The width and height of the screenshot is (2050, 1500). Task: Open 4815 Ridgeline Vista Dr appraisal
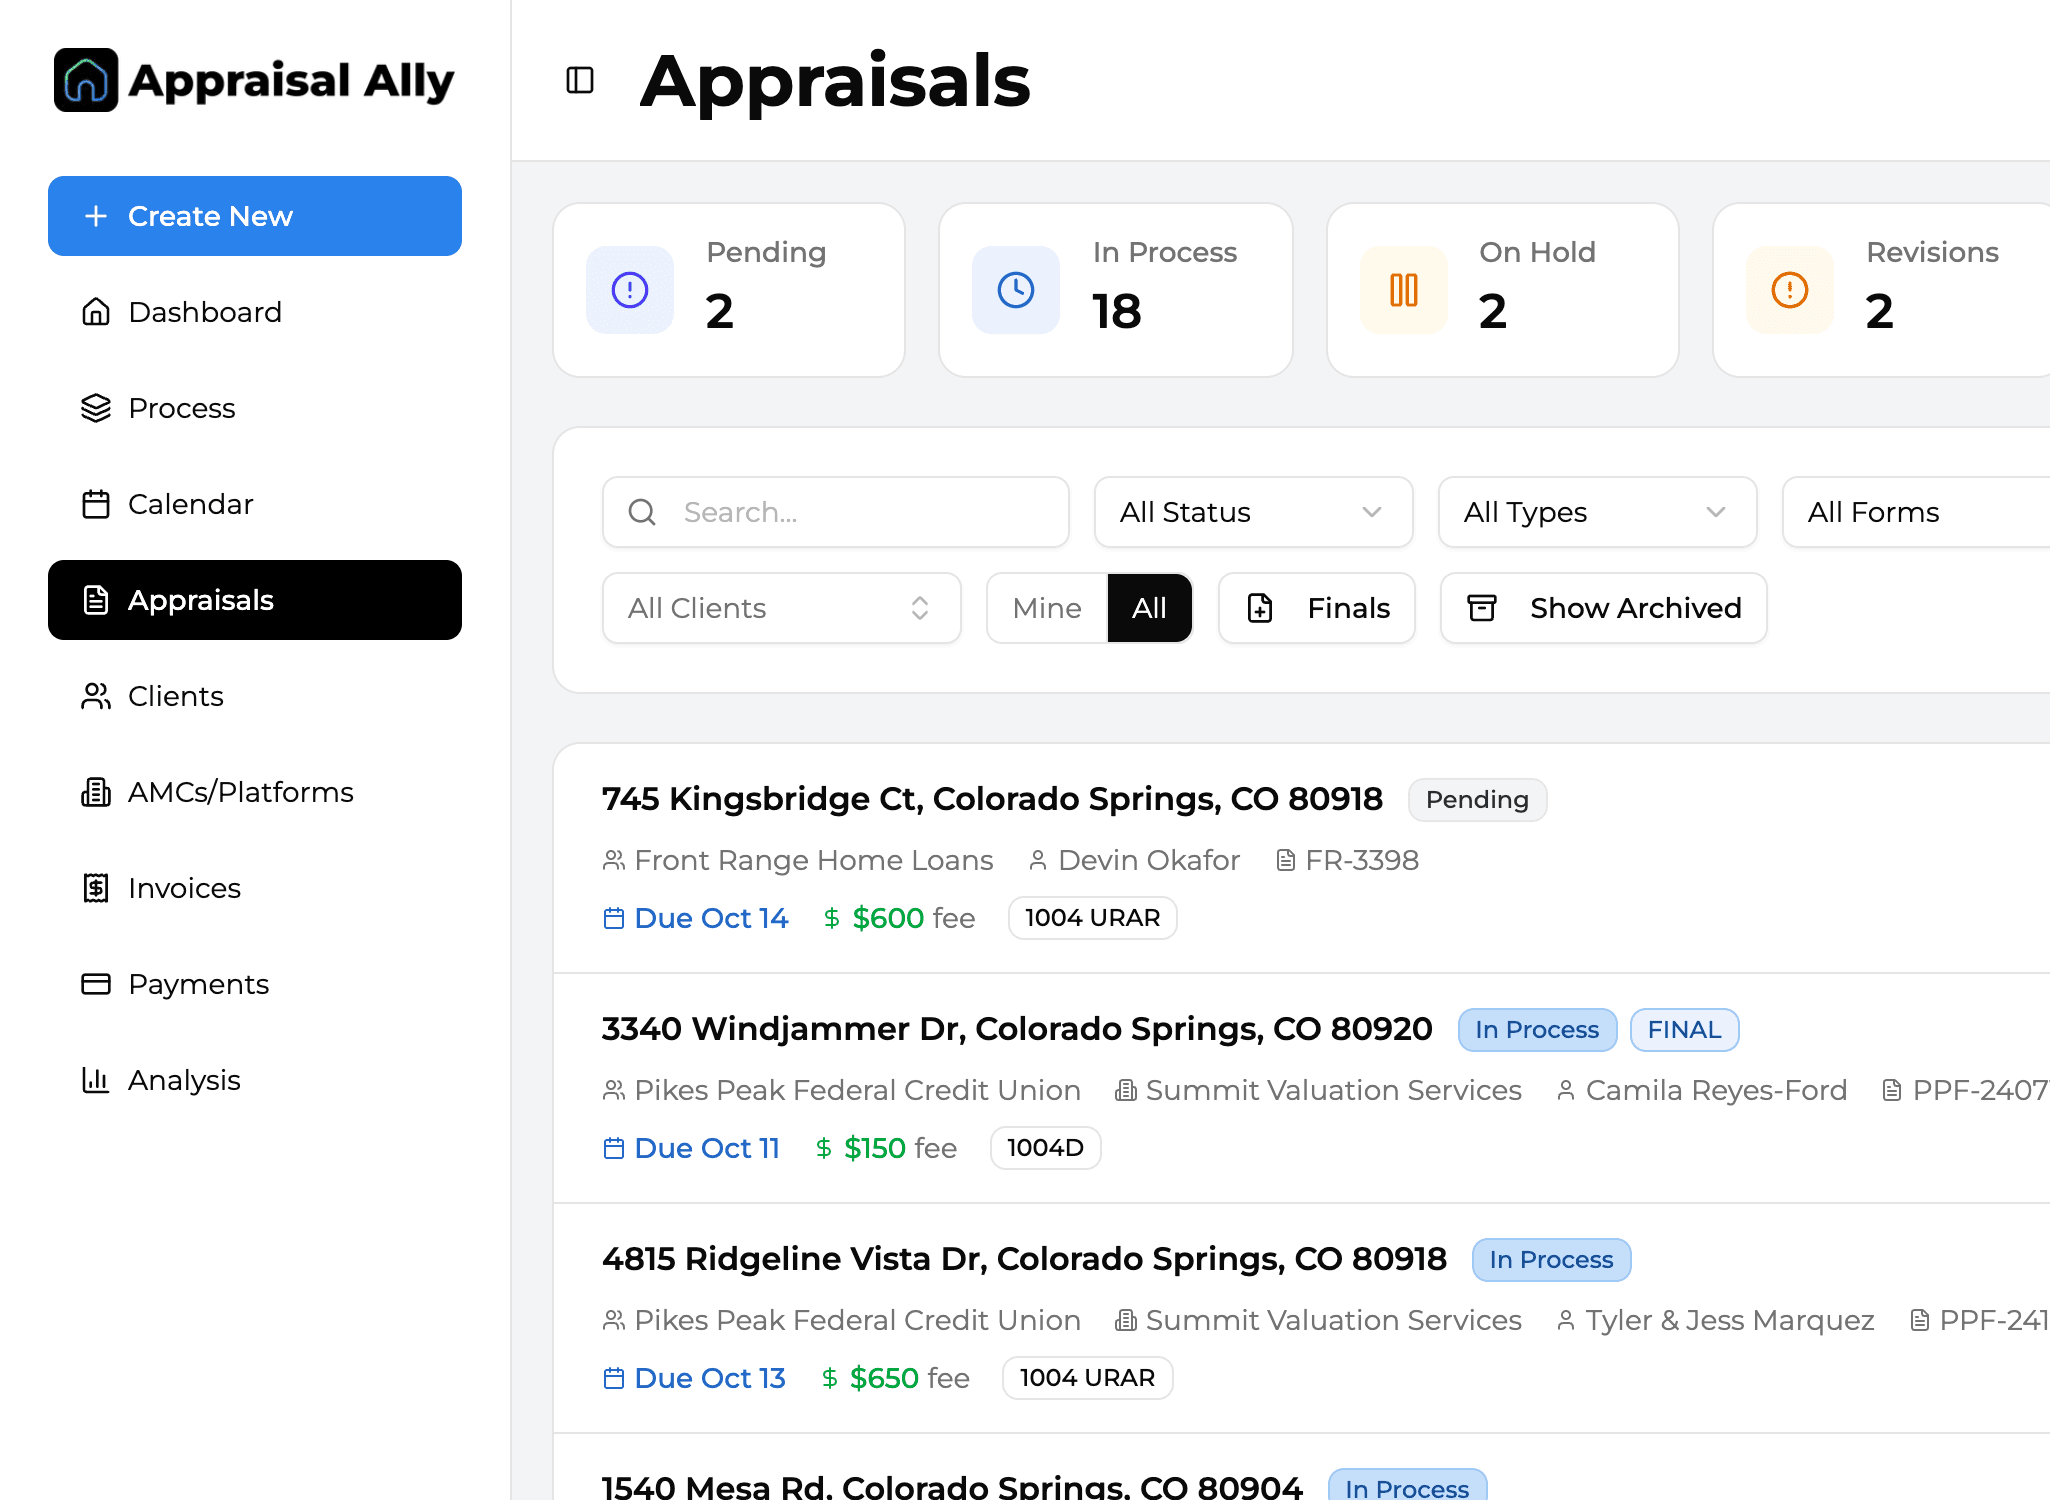1024,1259
